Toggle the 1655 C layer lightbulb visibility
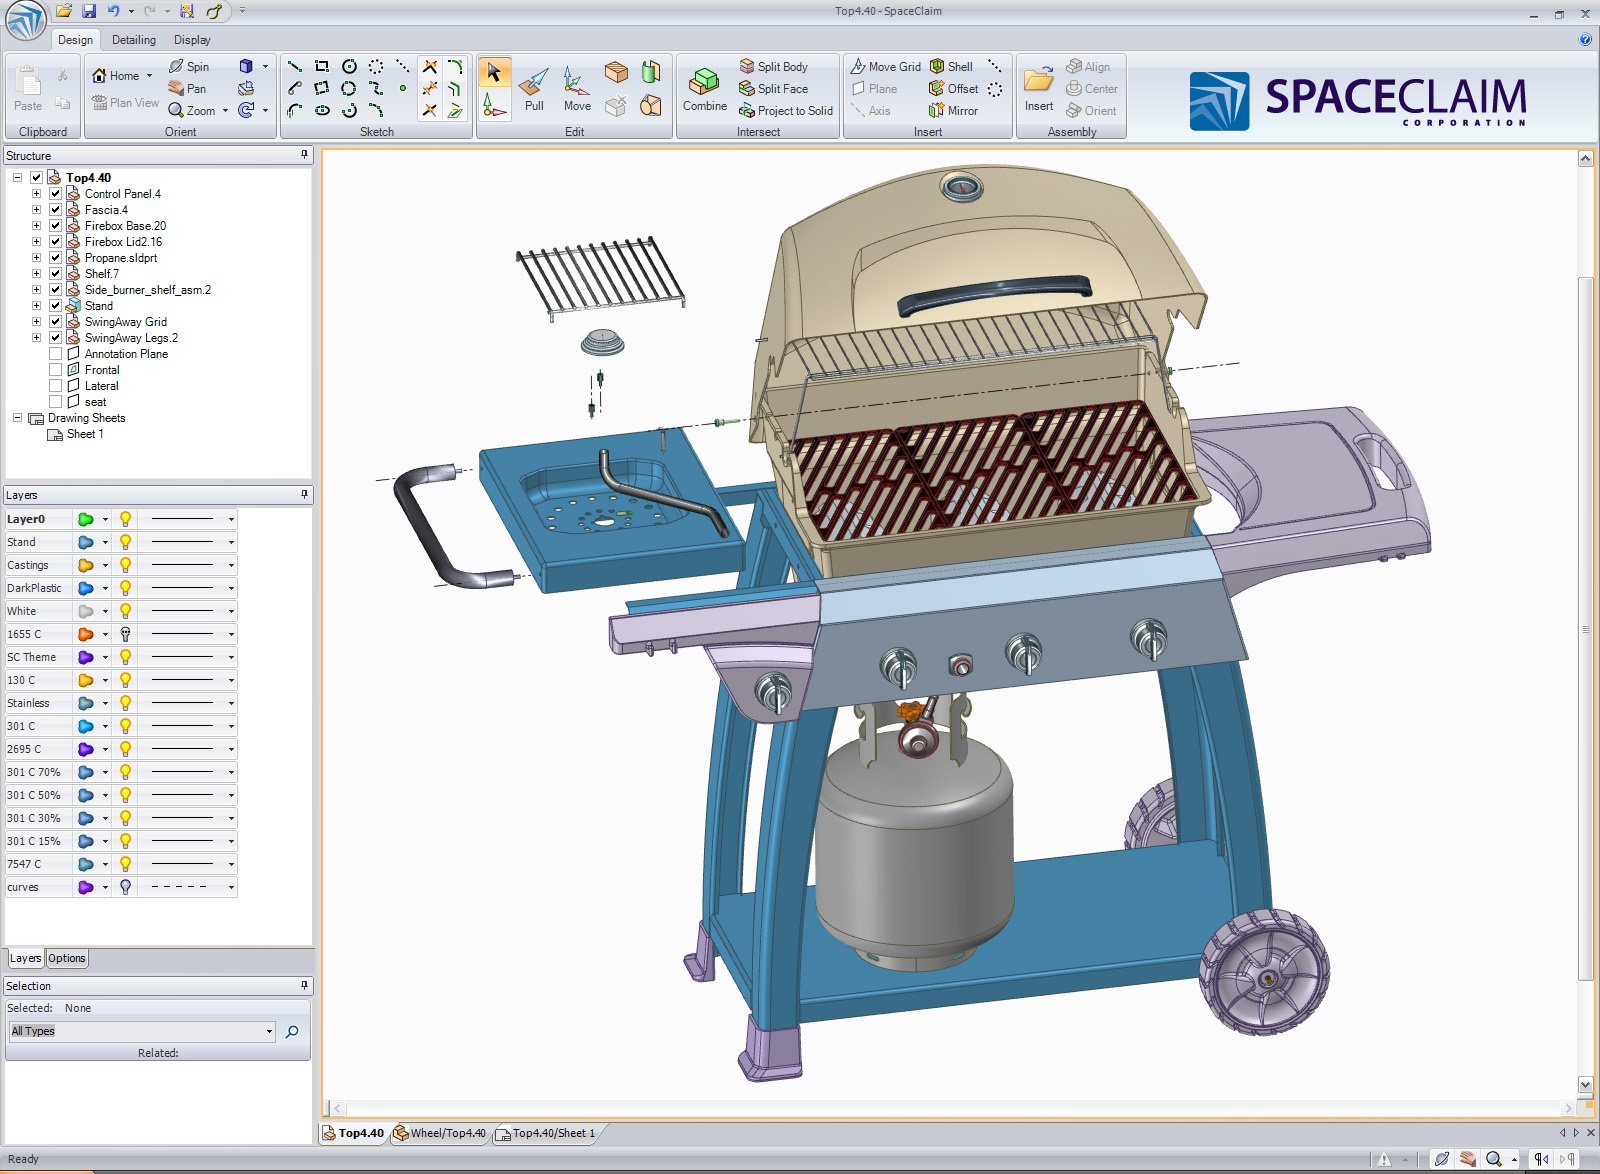Viewport: 1600px width, 1174px height. tap(125, 634)
